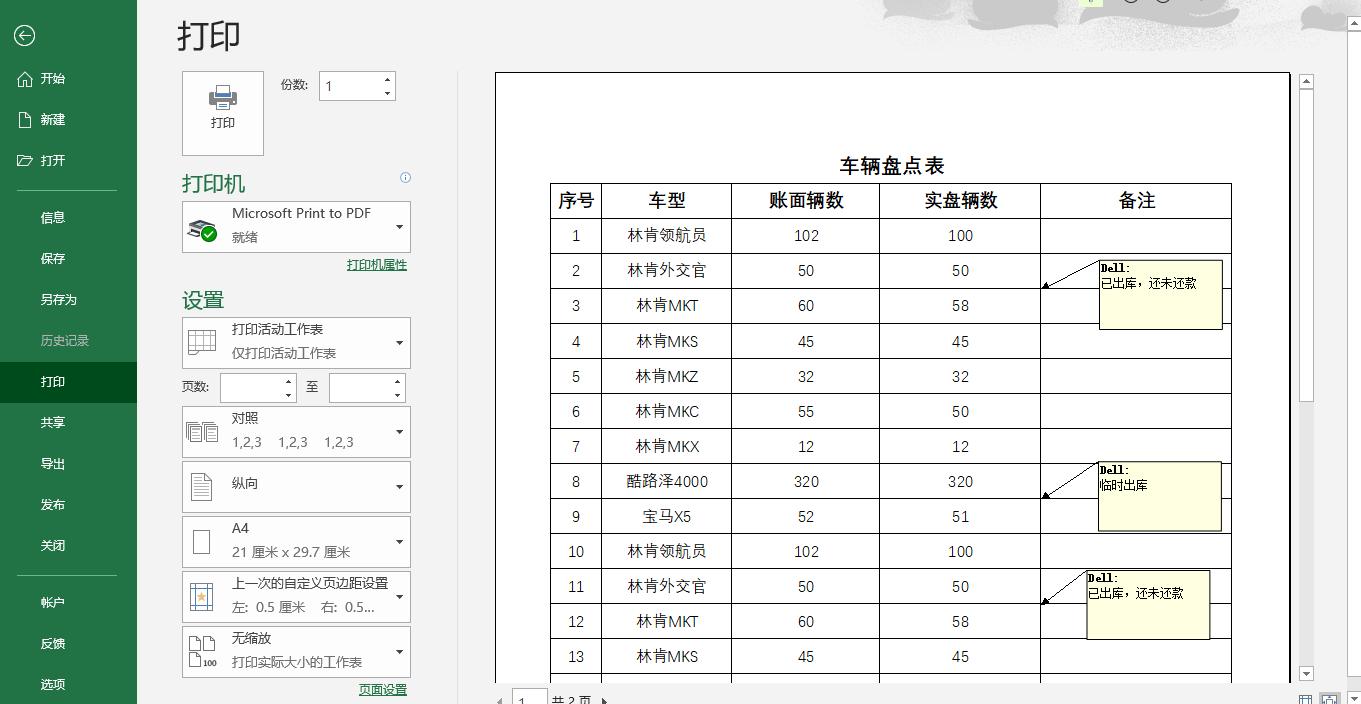Click the collated printing (对照) icon

point(202,431)
